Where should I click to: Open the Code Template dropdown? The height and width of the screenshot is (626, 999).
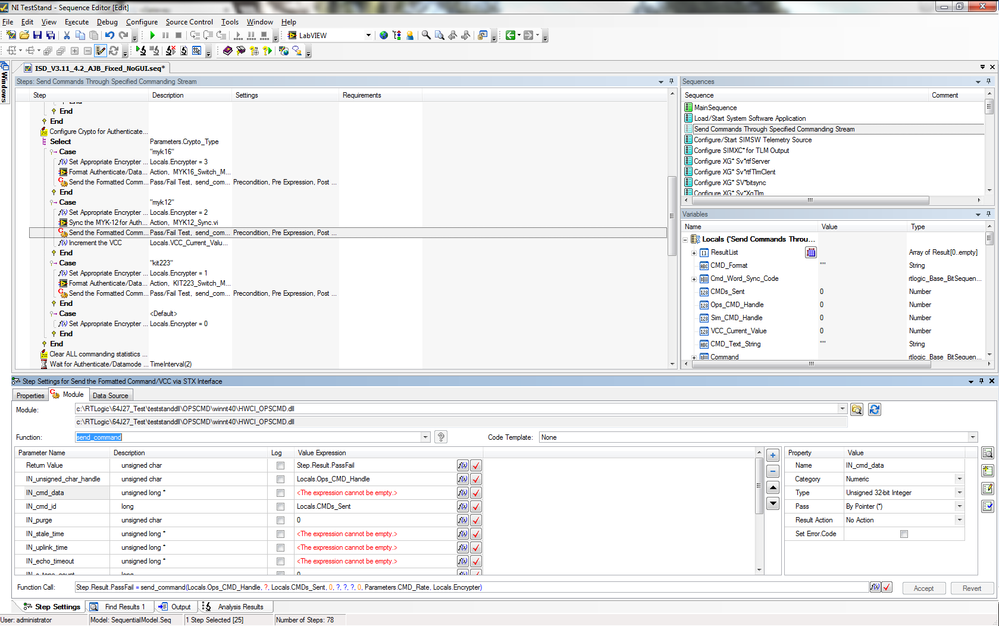pyautogui.click(x=972, y=437)
